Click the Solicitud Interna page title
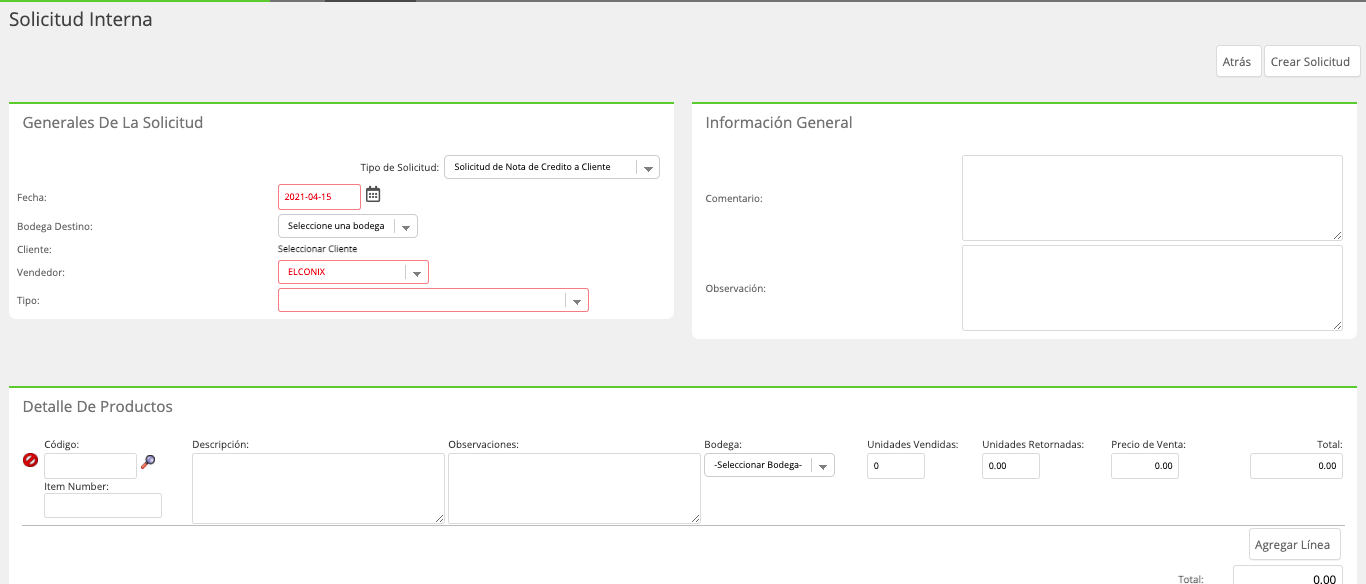 click(x=81, y=19)
